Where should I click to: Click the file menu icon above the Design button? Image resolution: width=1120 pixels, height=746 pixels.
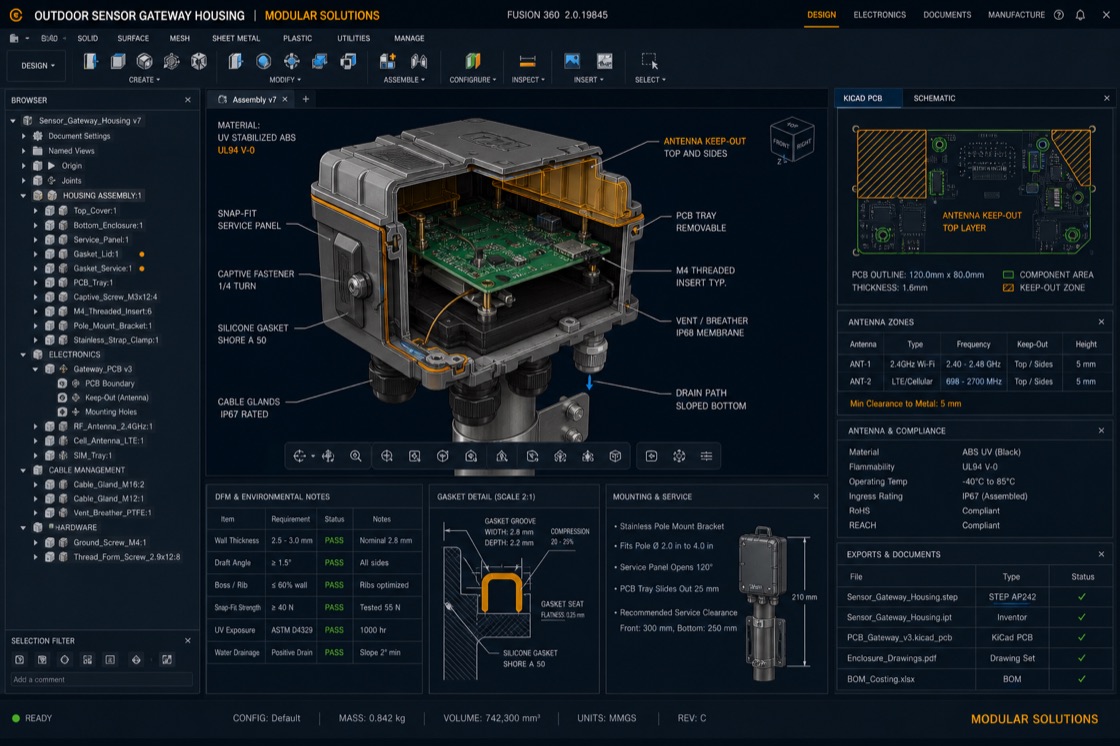click(14, 39)
